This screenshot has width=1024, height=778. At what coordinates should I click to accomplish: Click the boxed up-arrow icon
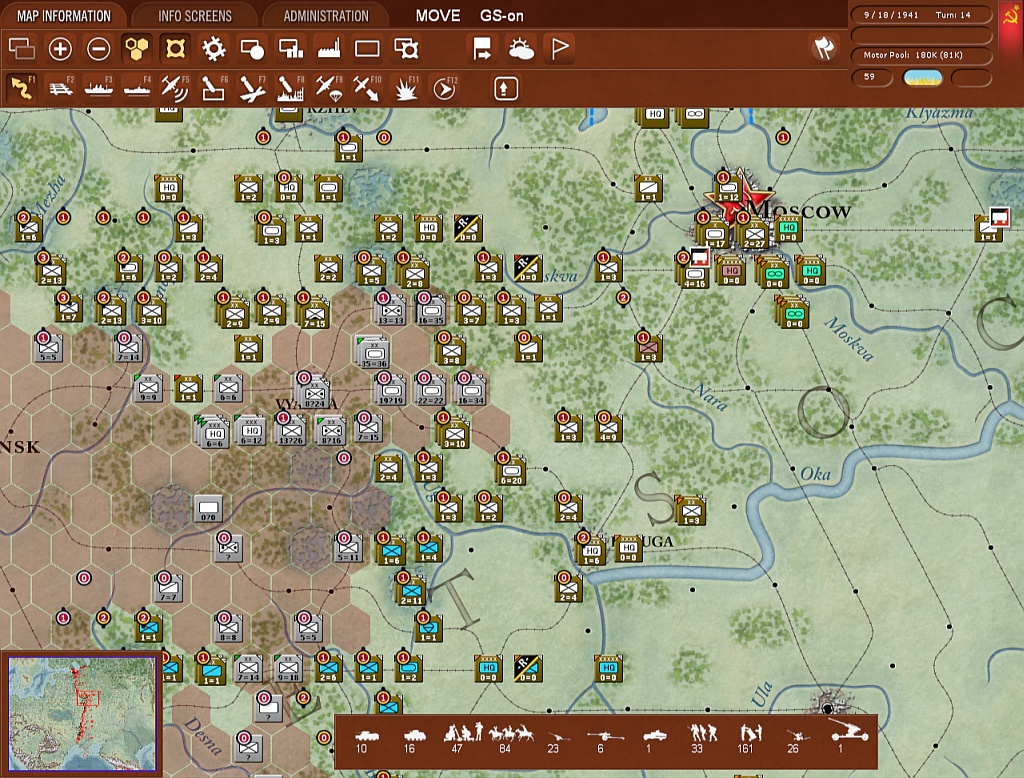(505, 89)
